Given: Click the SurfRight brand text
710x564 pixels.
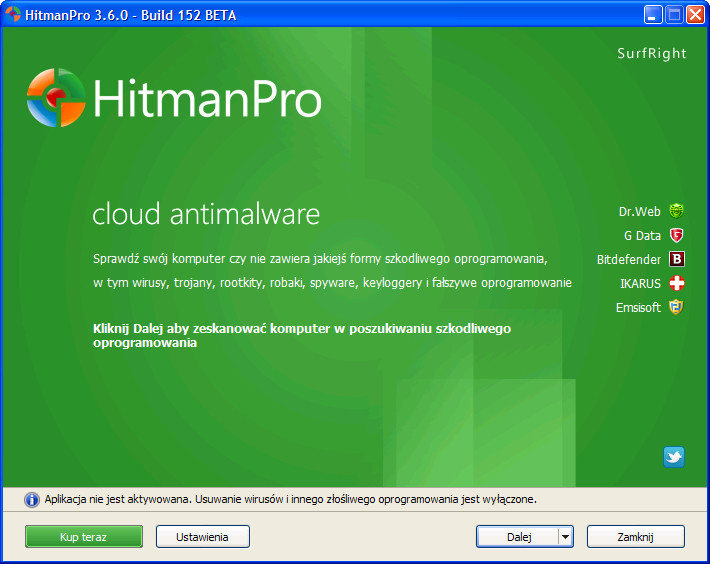Looking at the screenshot, I should pos(652,53).
